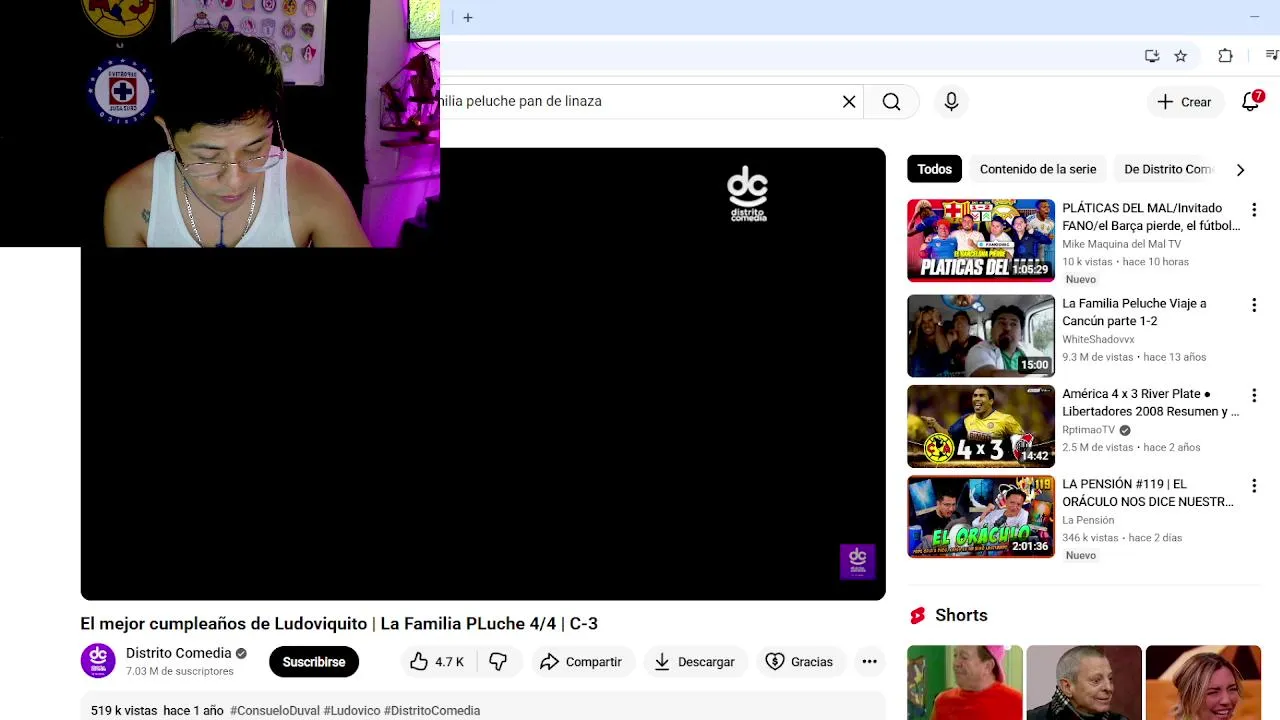This screenshot has height=720, width=1280.
Task: Open second Shorts thumbnail
Action: point(1084,683)
